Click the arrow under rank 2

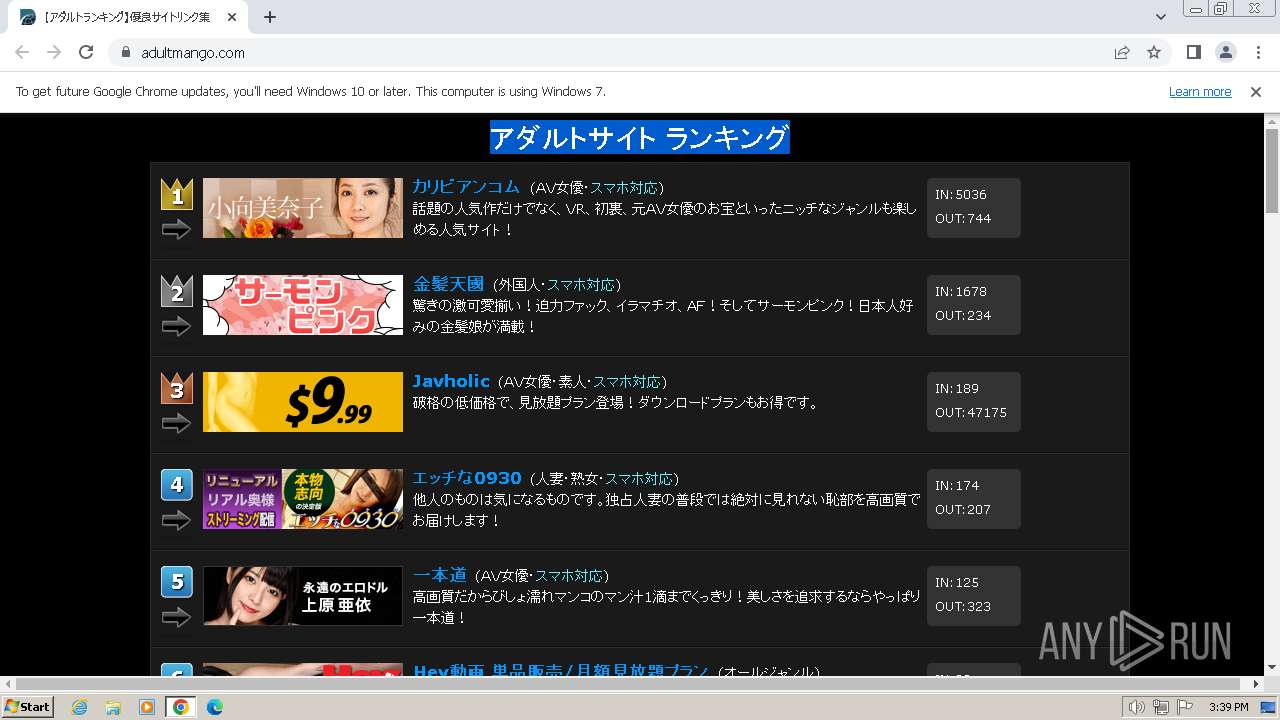point(176,327)
